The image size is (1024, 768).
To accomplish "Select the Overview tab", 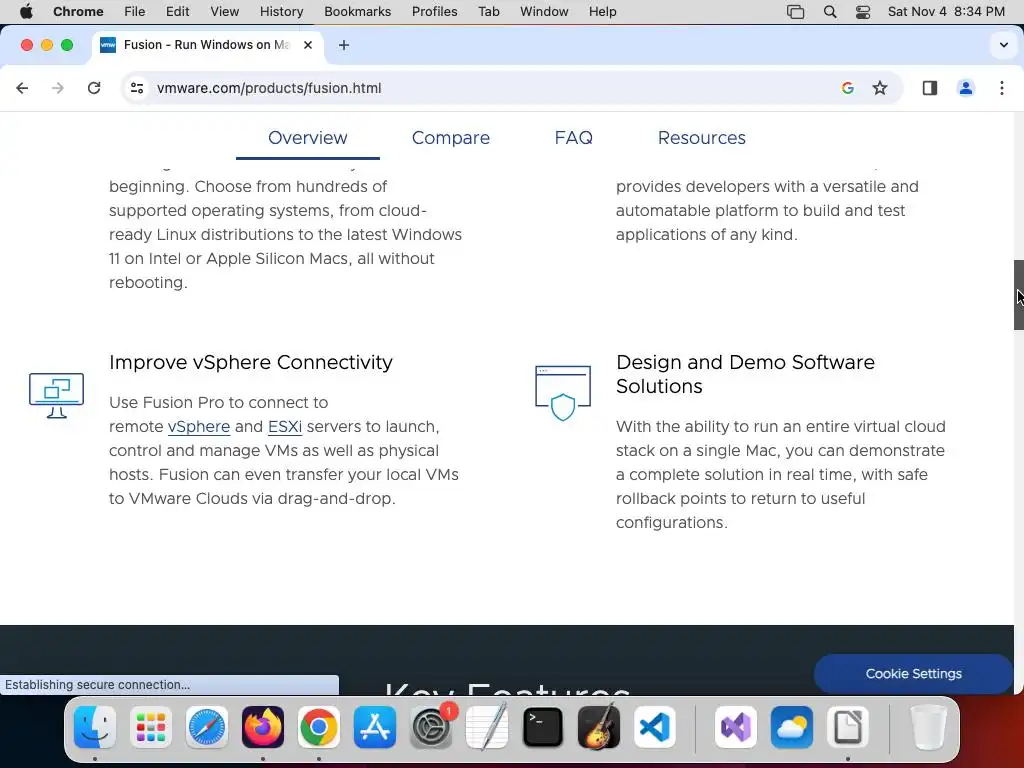I will coord(308,138).
